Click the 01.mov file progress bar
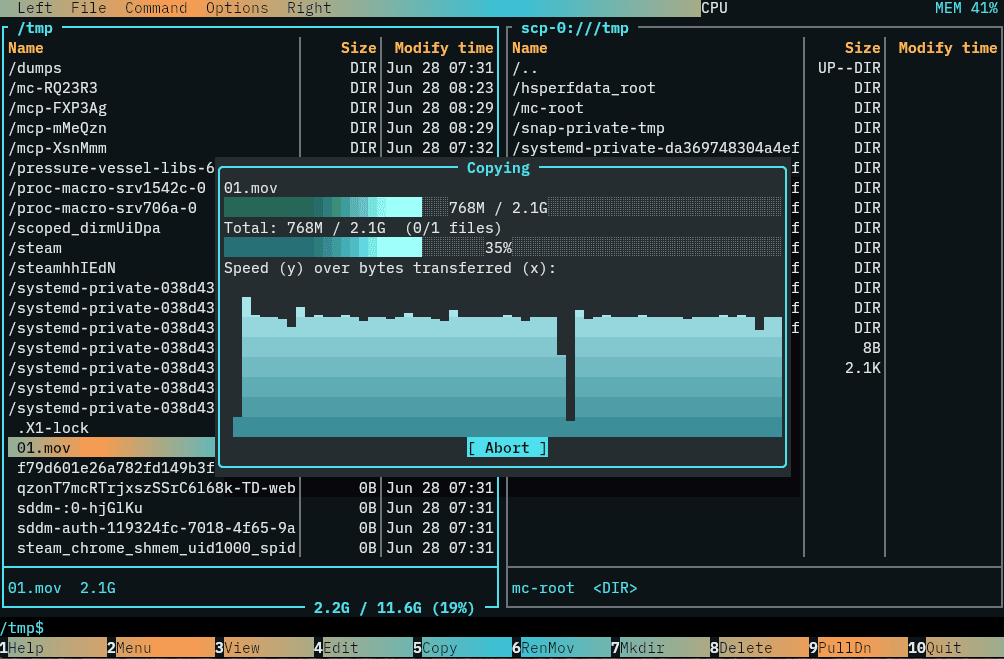Screen dimensions: 1004x659 click(x=503, y=207)
